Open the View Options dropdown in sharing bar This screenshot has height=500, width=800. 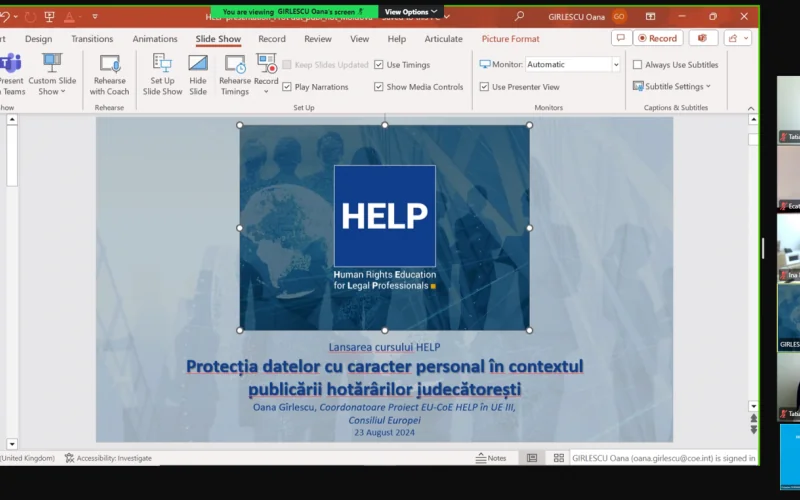coord(410,12)
